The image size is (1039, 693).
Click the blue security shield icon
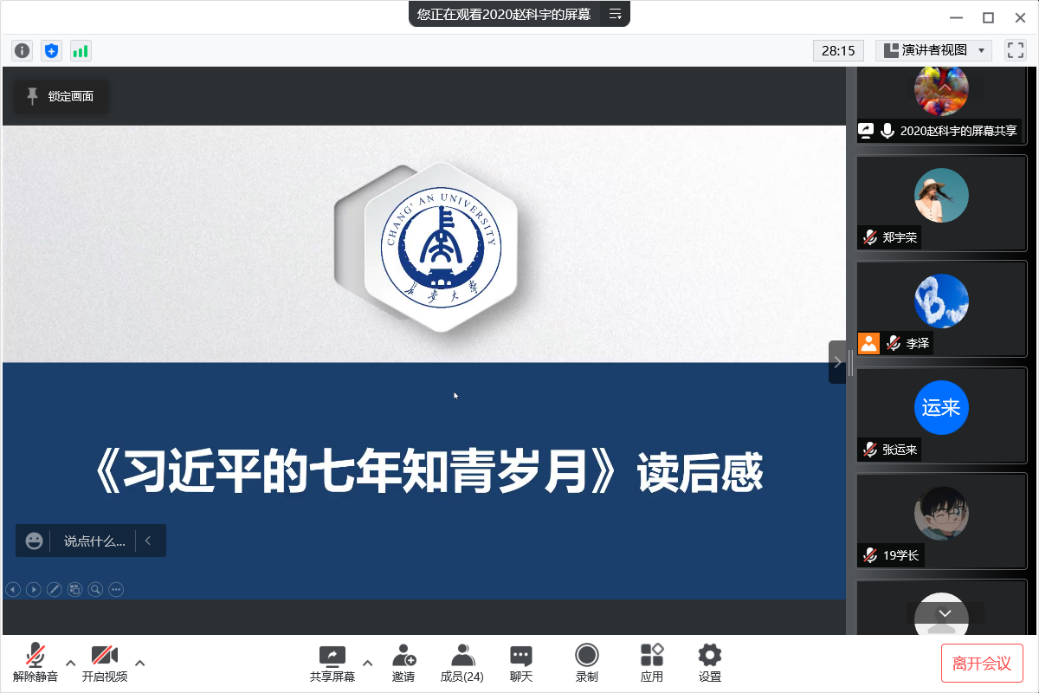click(51, 50)
